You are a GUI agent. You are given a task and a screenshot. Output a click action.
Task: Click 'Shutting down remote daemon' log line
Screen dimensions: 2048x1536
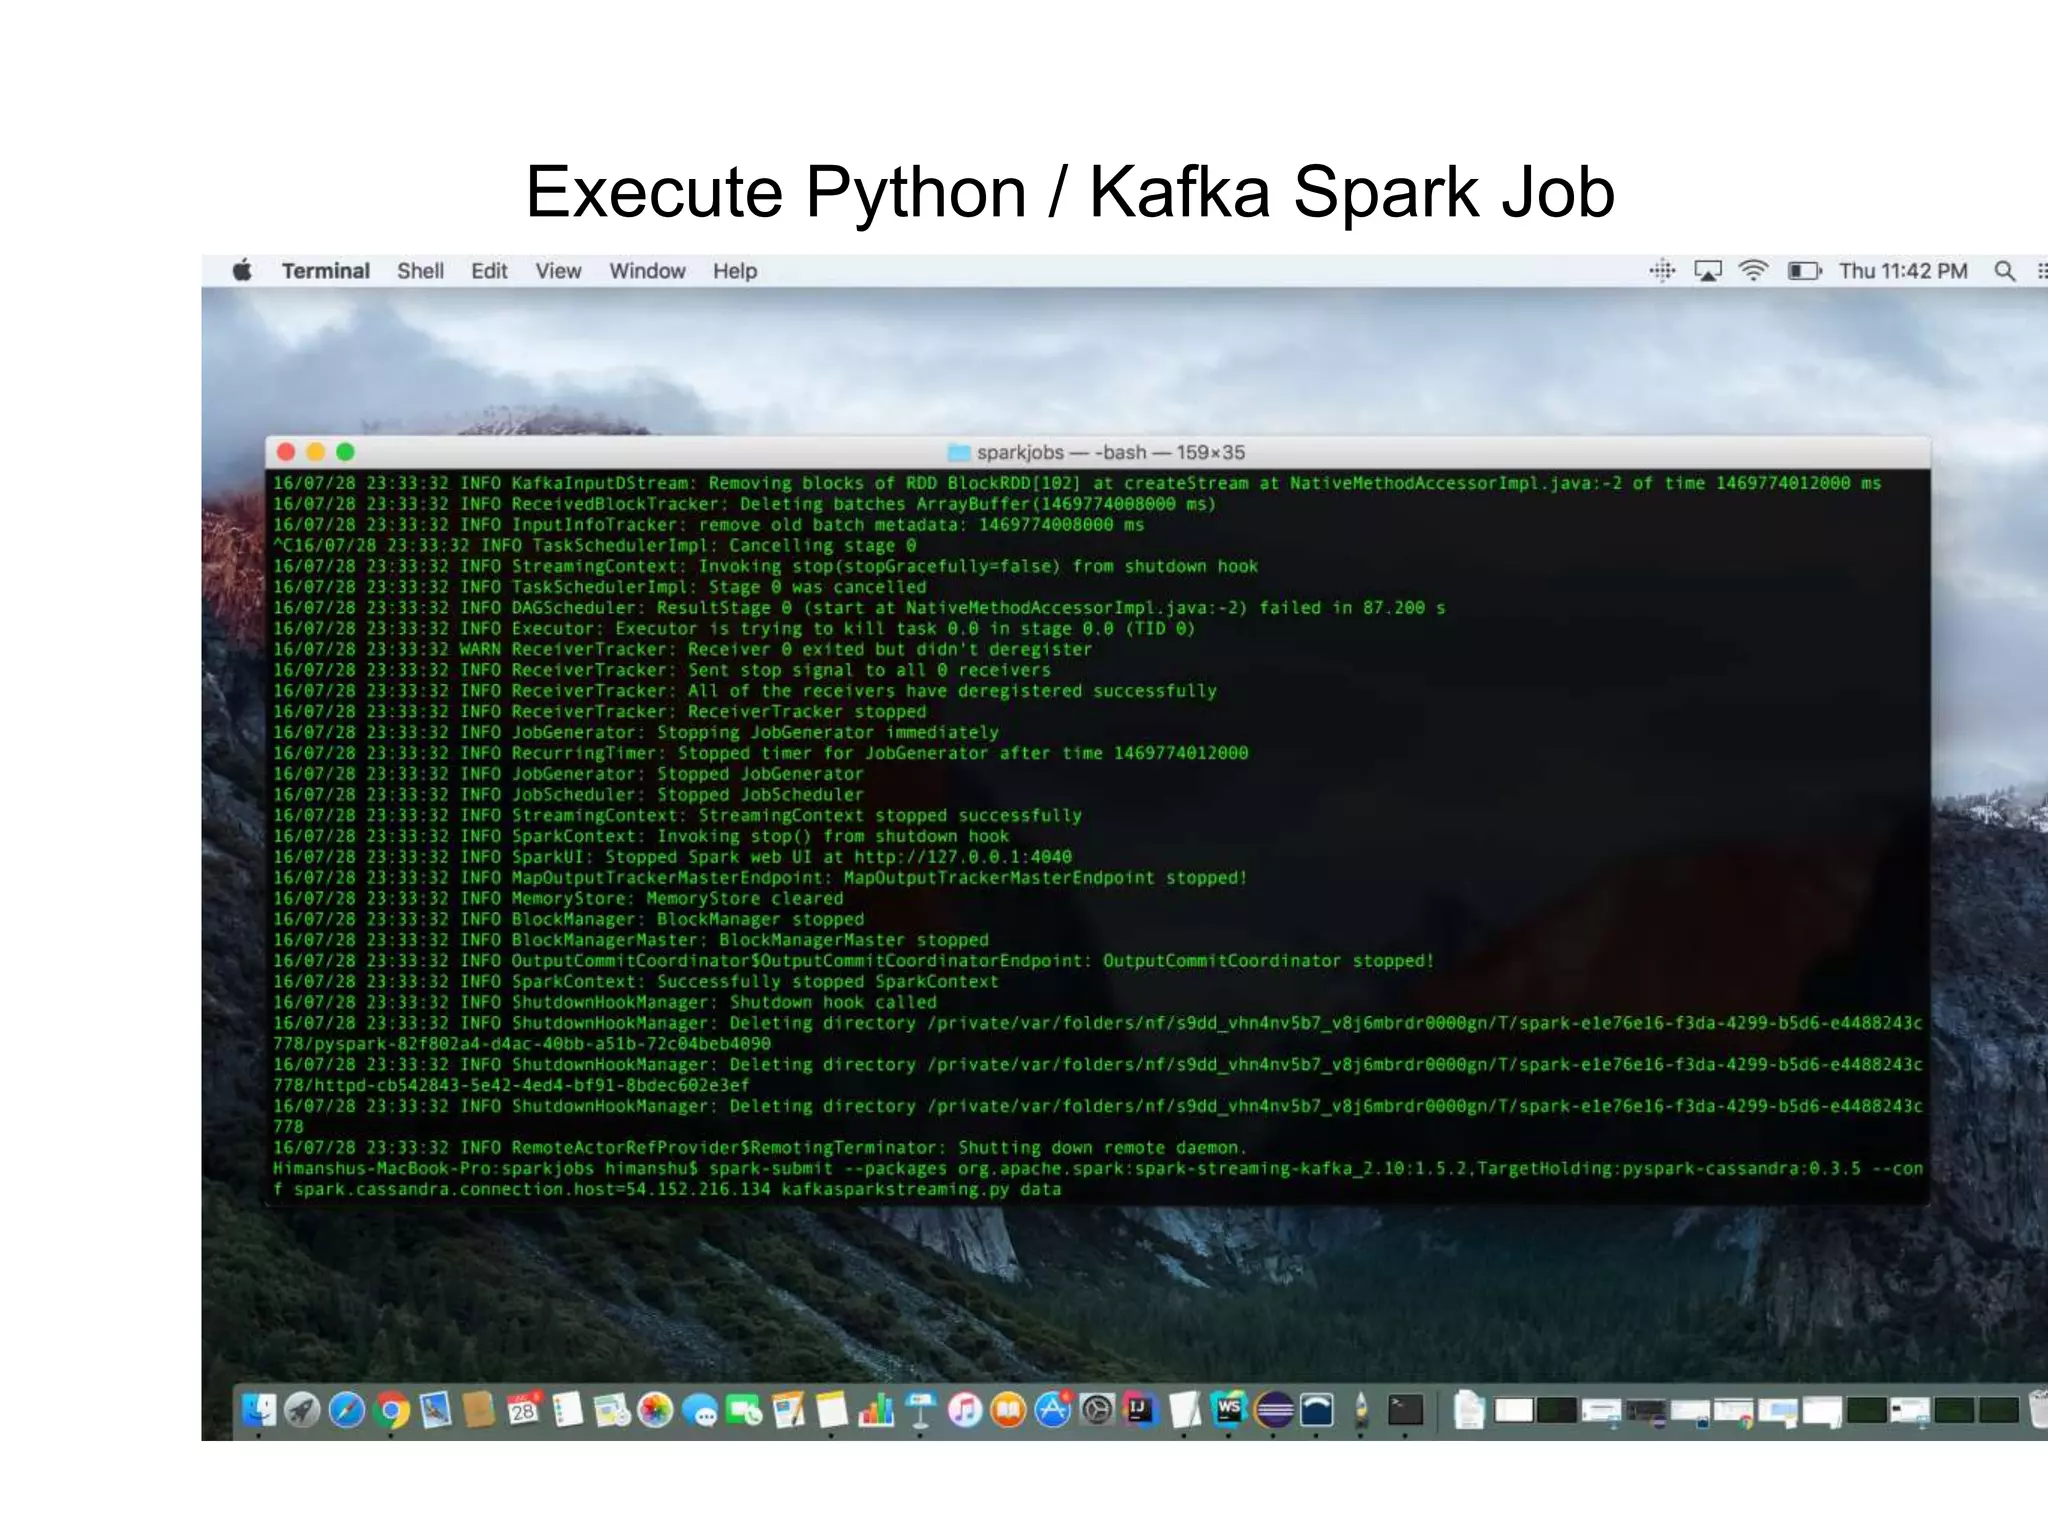[x=760, y=1148]
